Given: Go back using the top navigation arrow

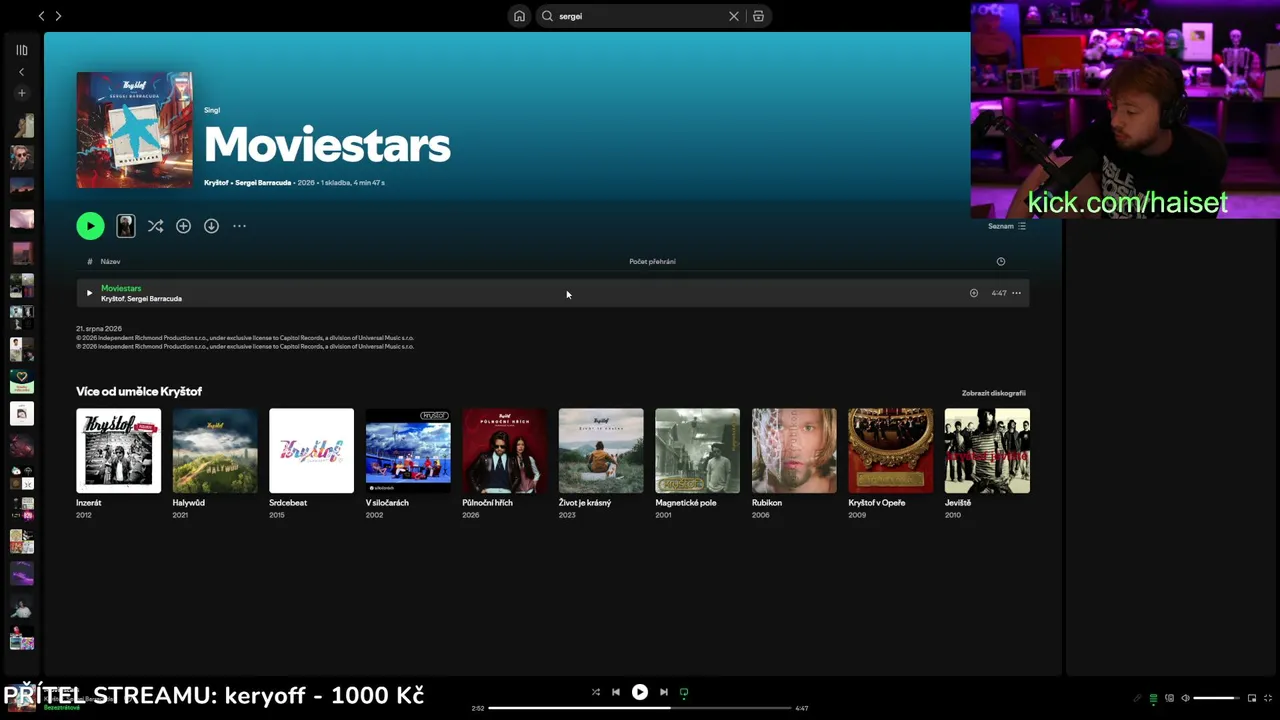Looking at the screenshot, I should [x=41, y=16].
